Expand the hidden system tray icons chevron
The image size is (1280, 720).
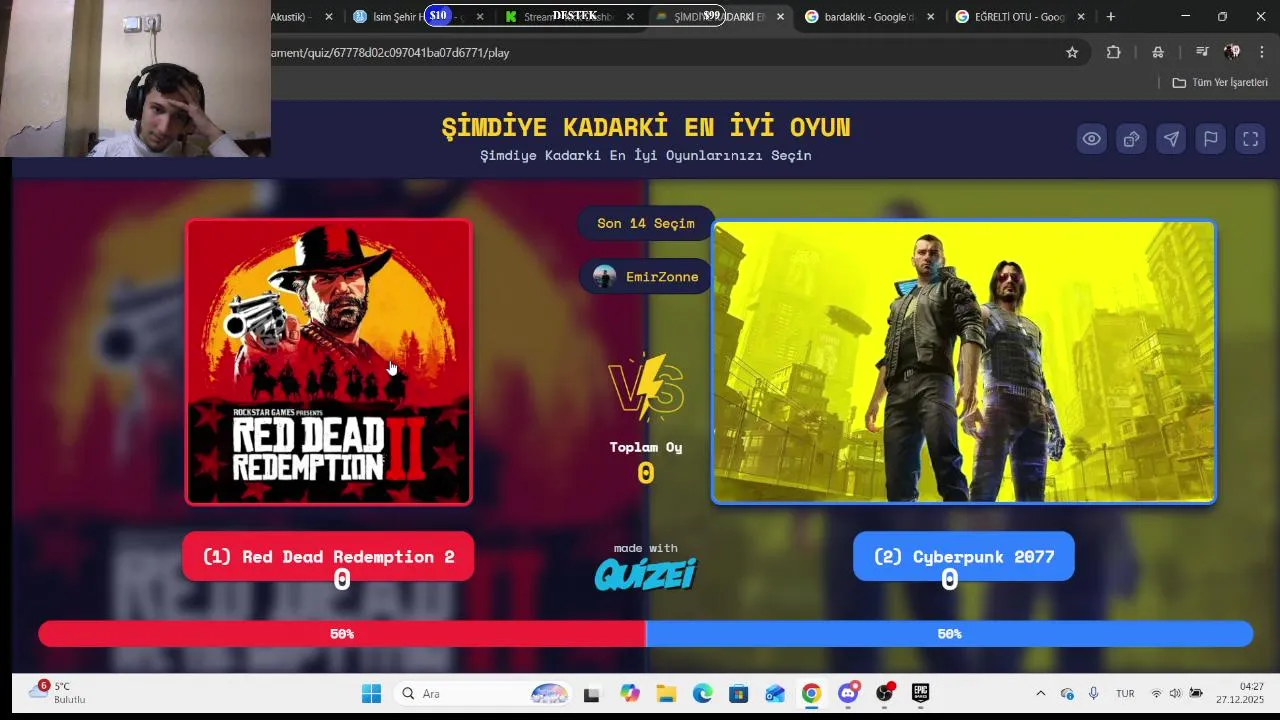tap(1040, 693)
